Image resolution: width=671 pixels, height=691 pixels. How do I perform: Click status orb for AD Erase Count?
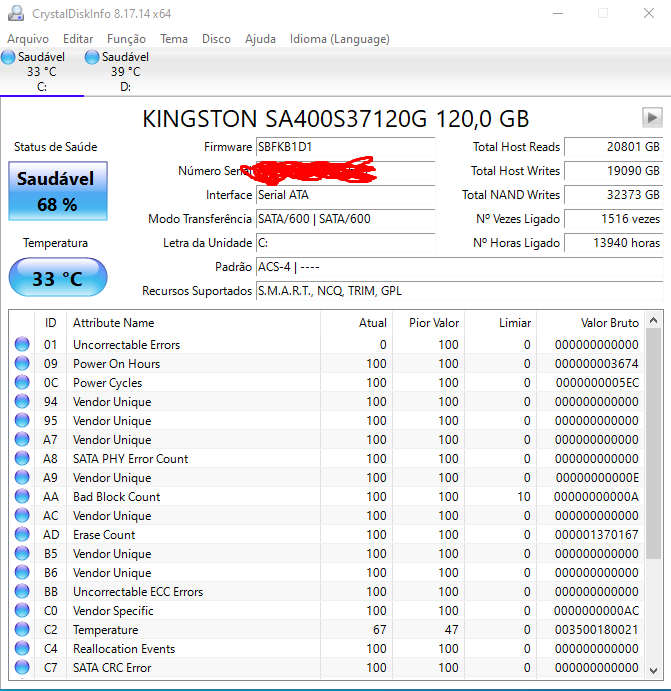click(22, 534)
